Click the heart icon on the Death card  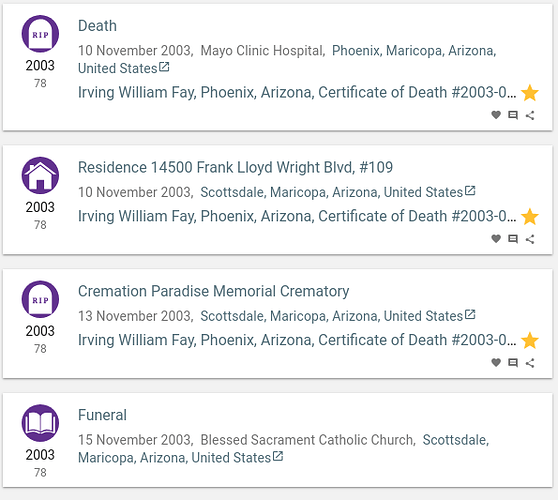[x=496, y=115]
